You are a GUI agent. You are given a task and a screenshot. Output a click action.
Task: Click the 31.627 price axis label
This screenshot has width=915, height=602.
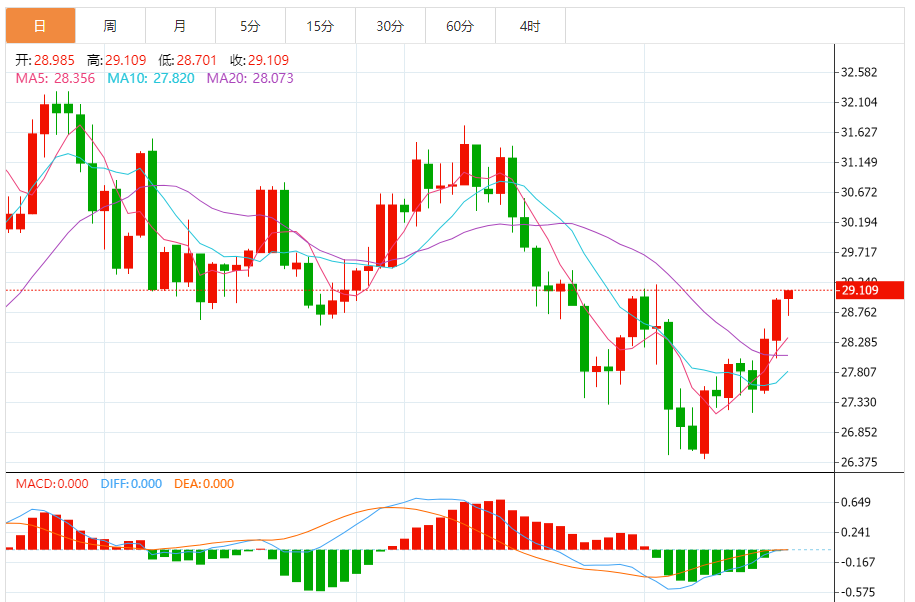[859, 132]
